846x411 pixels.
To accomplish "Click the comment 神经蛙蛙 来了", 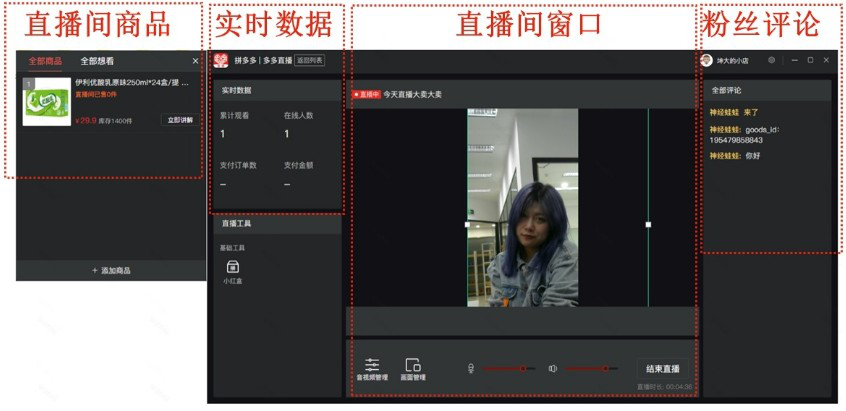I will (734, 113).
